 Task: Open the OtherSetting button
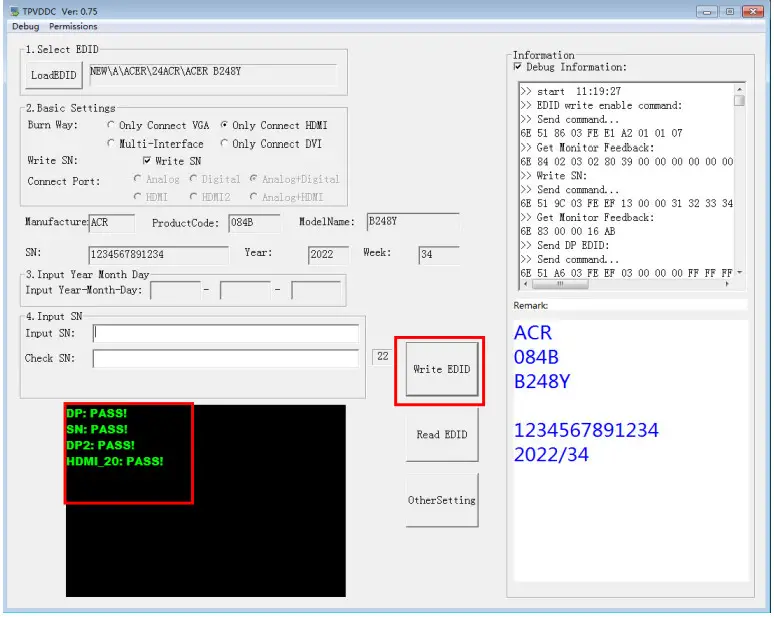pos(442,501)
